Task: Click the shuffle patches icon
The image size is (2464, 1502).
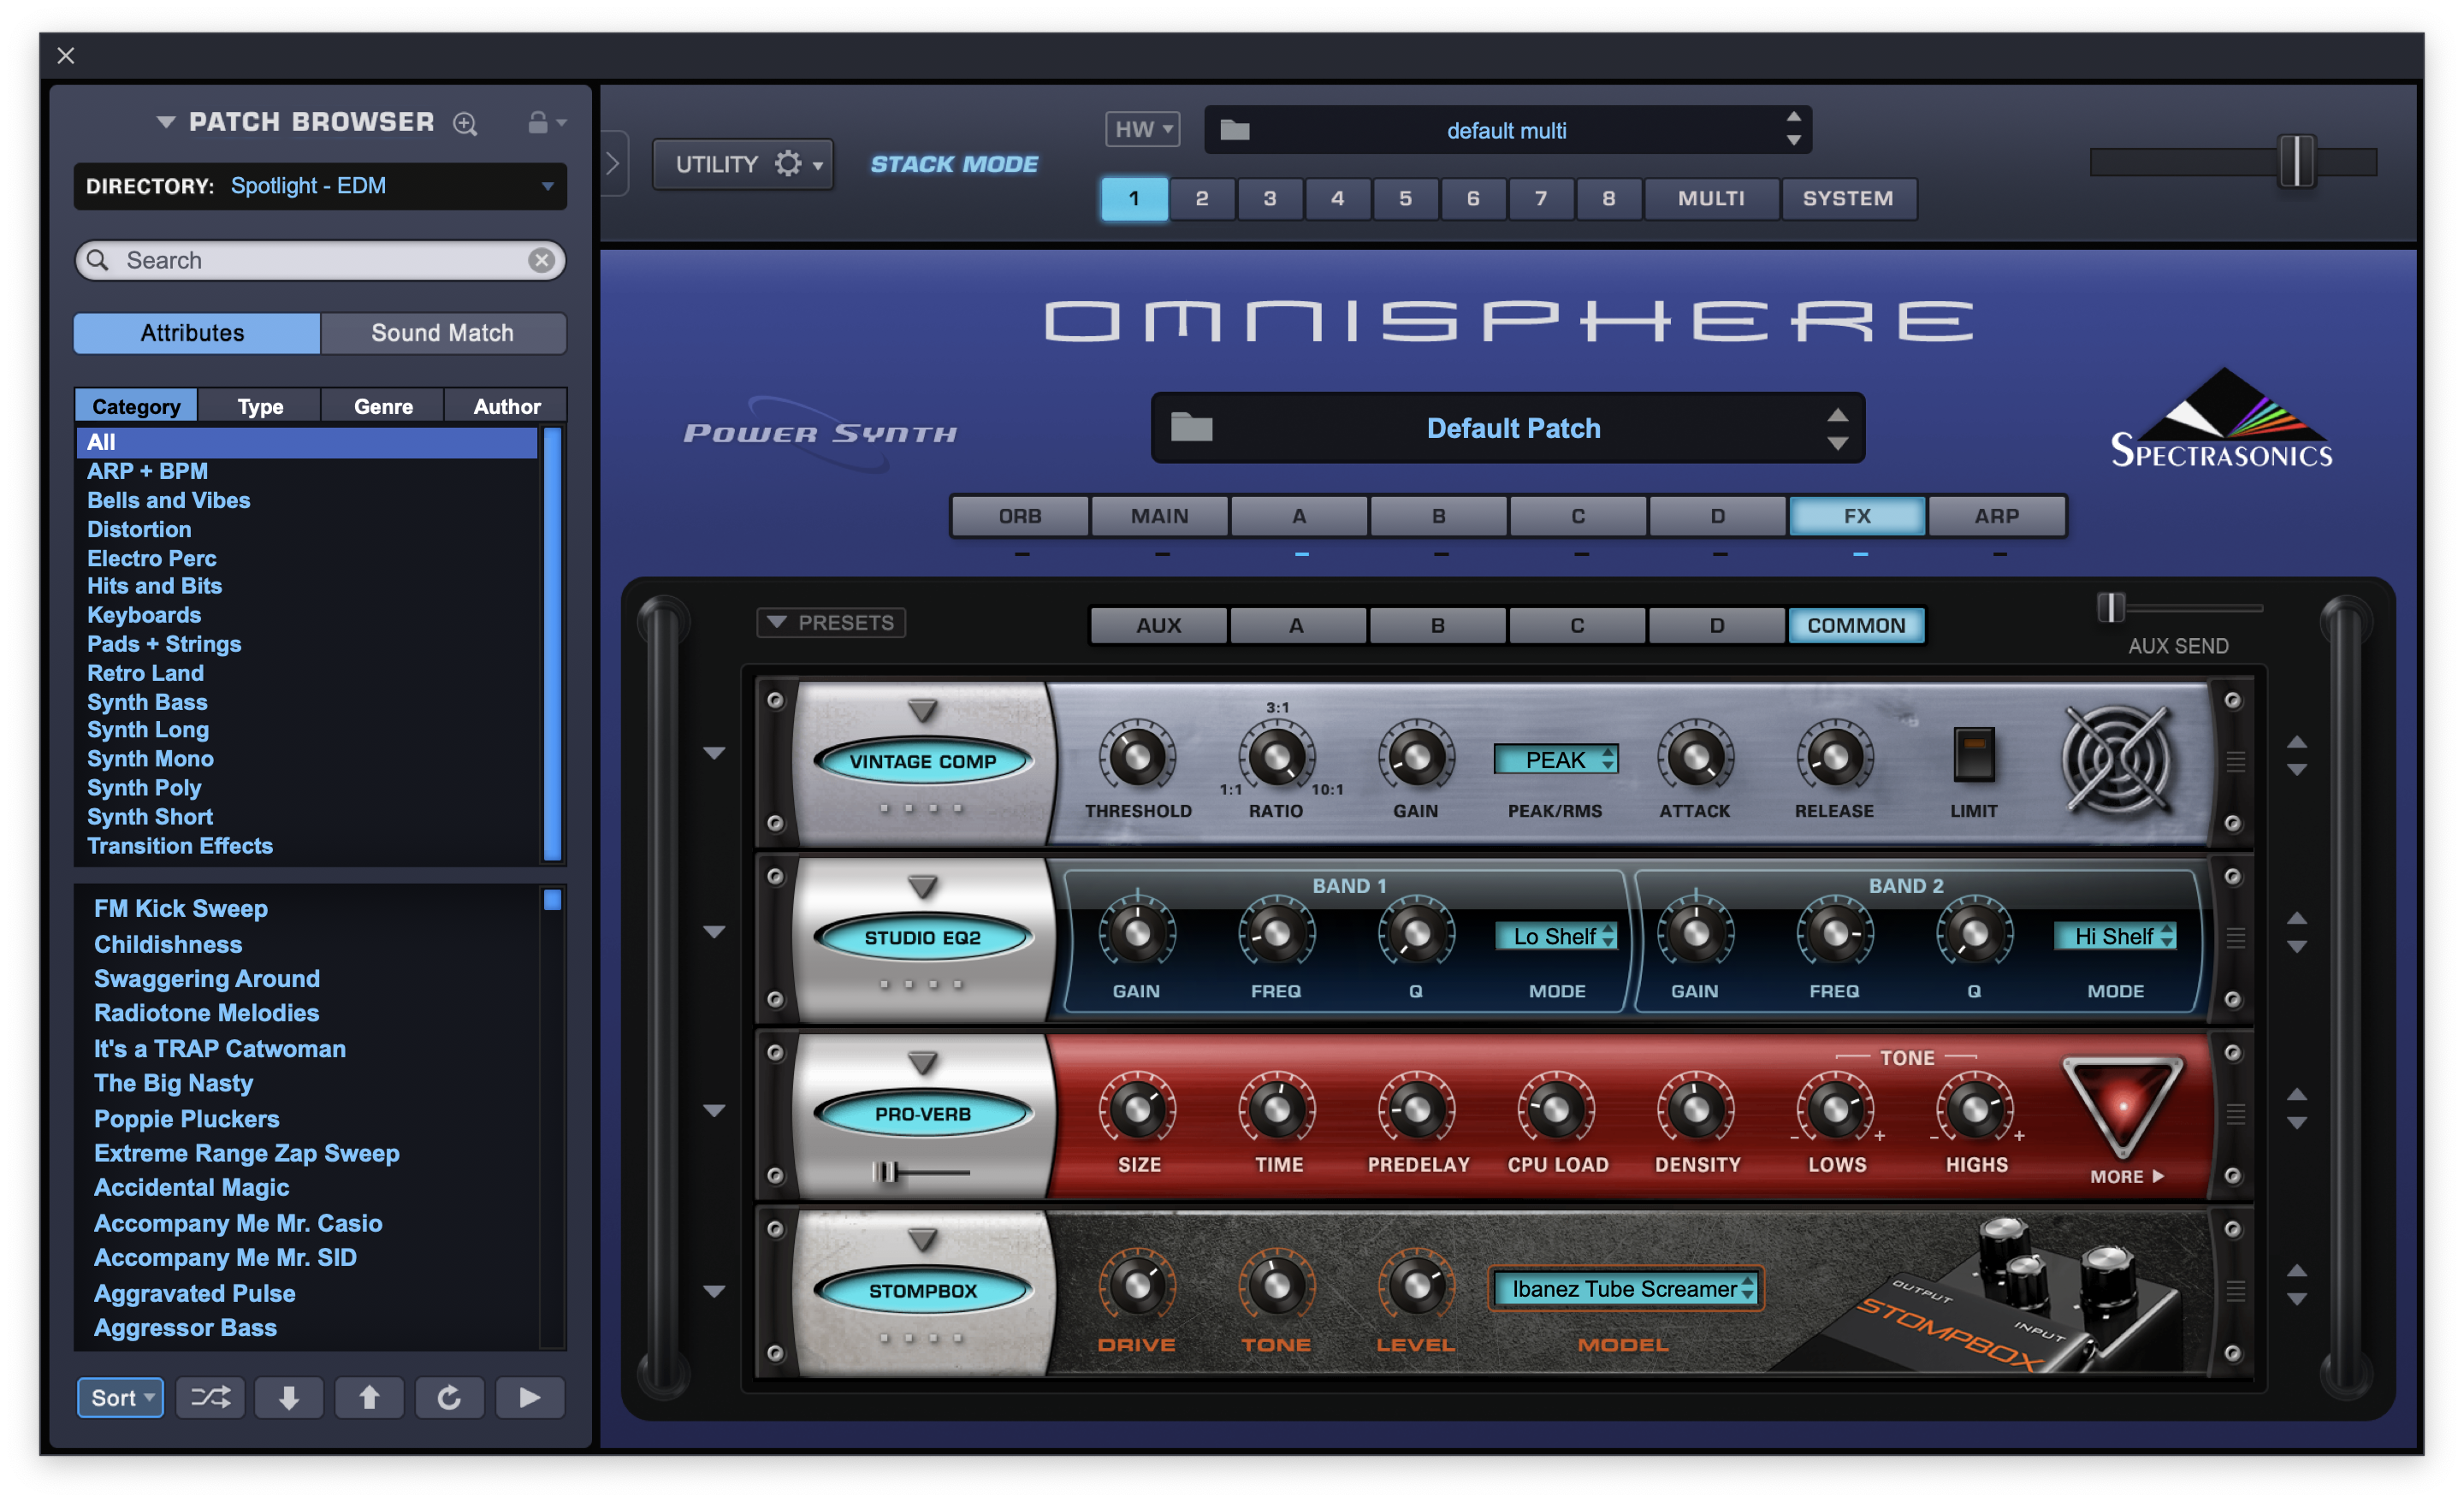Action: 210,1397
